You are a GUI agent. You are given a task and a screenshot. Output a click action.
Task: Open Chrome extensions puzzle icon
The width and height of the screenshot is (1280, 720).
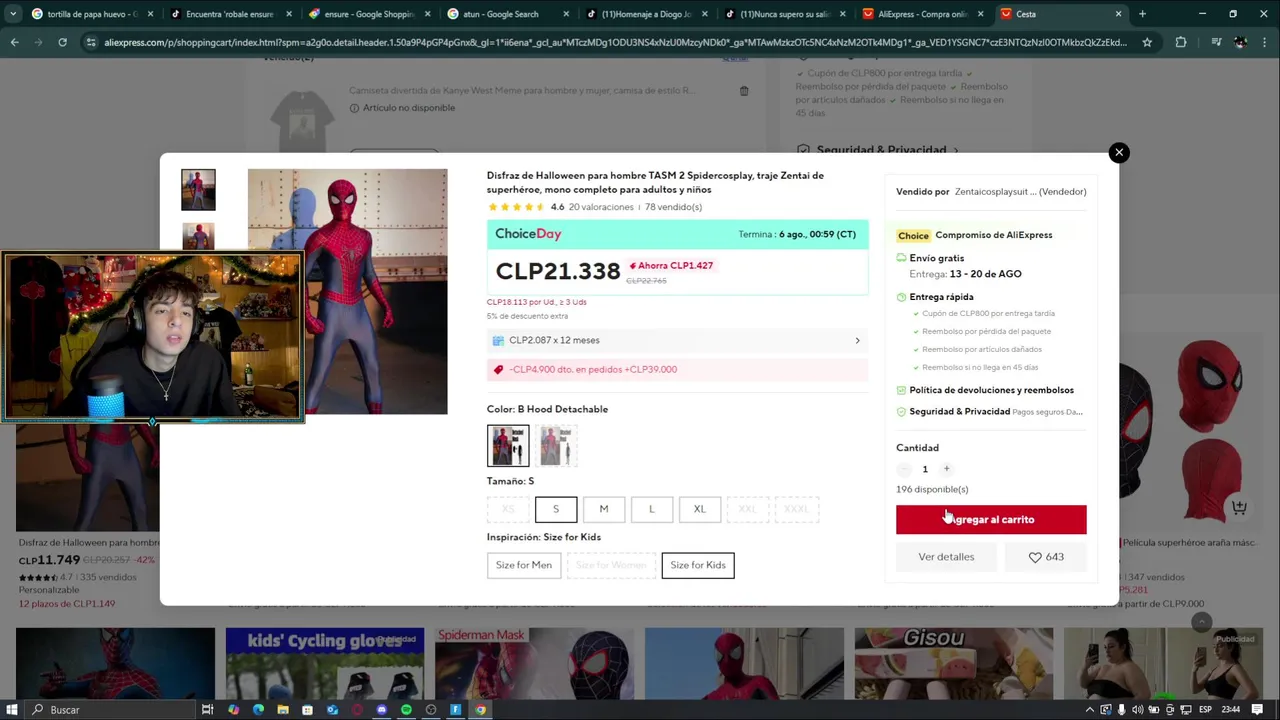coord(1181,42)
